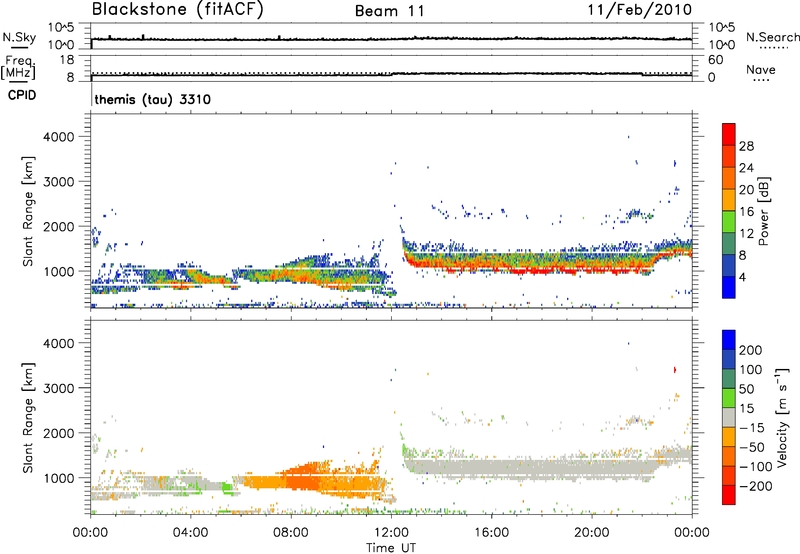Click the 28 tick label on power colorbar
The height and width of the screenshot is (554, 800).
click(746, 146)
